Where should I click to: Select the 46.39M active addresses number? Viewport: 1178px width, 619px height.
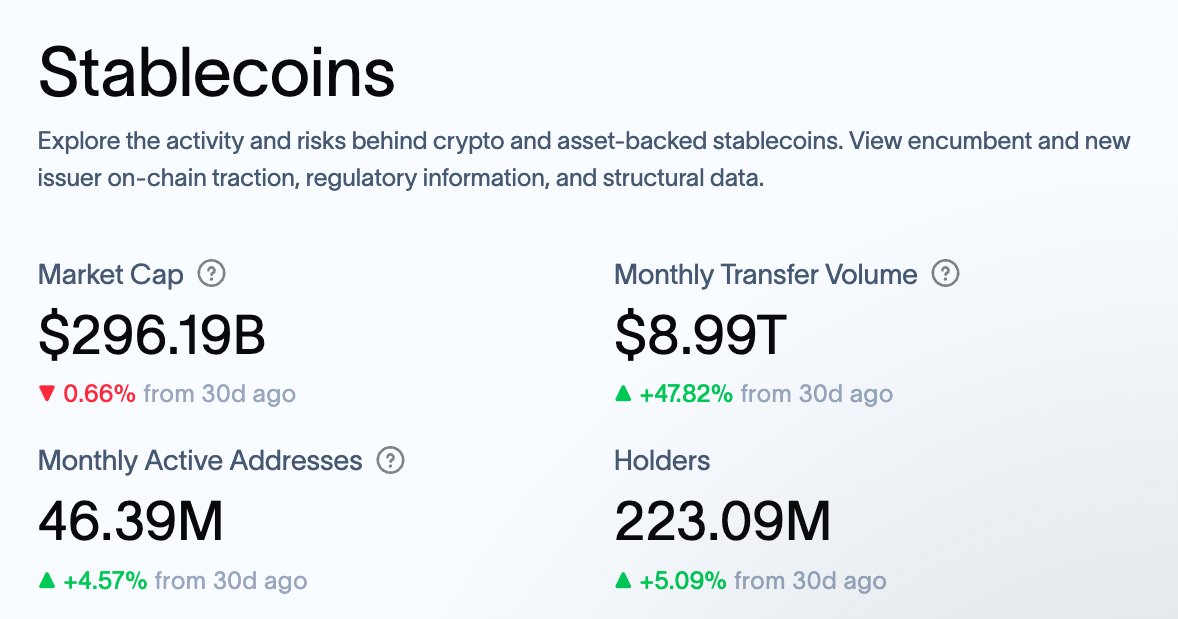click(131, 521)
